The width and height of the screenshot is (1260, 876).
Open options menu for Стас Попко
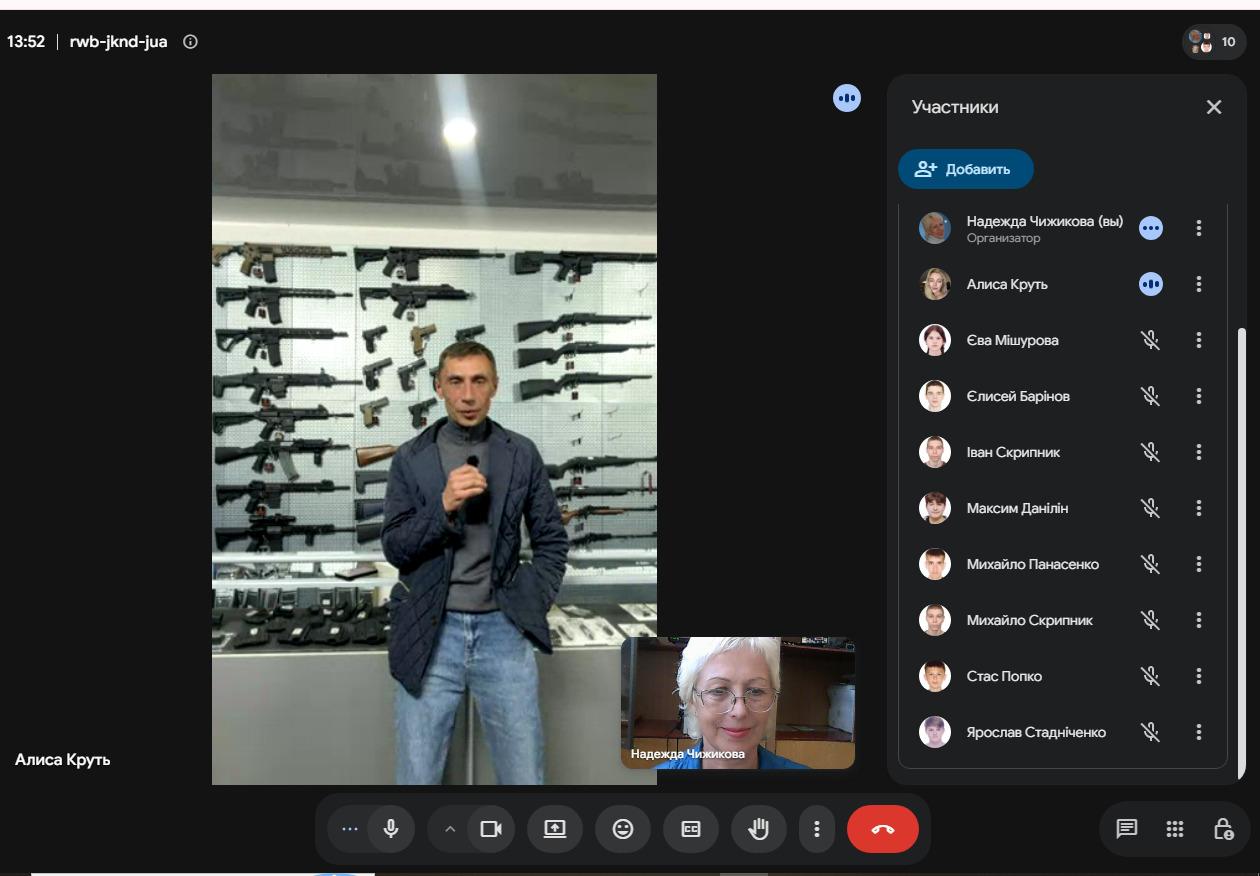pyautogui.click(x=1199, y=676)
